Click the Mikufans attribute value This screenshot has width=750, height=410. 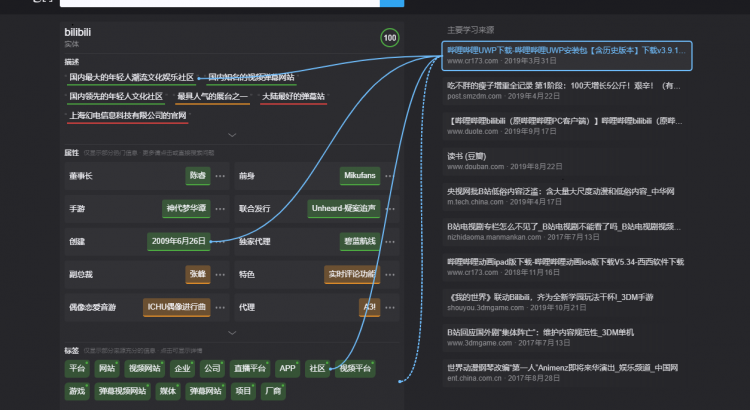point(359,176)
